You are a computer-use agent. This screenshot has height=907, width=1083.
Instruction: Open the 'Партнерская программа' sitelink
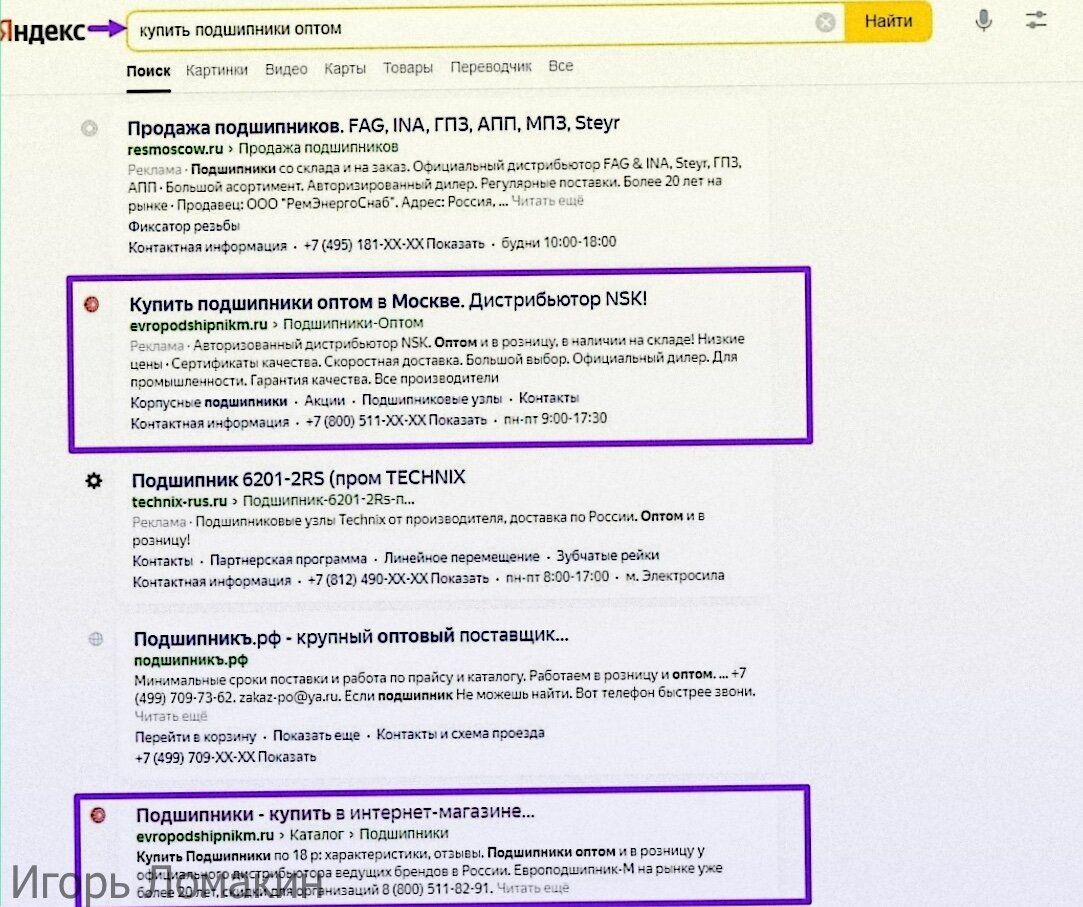[288, 558]
